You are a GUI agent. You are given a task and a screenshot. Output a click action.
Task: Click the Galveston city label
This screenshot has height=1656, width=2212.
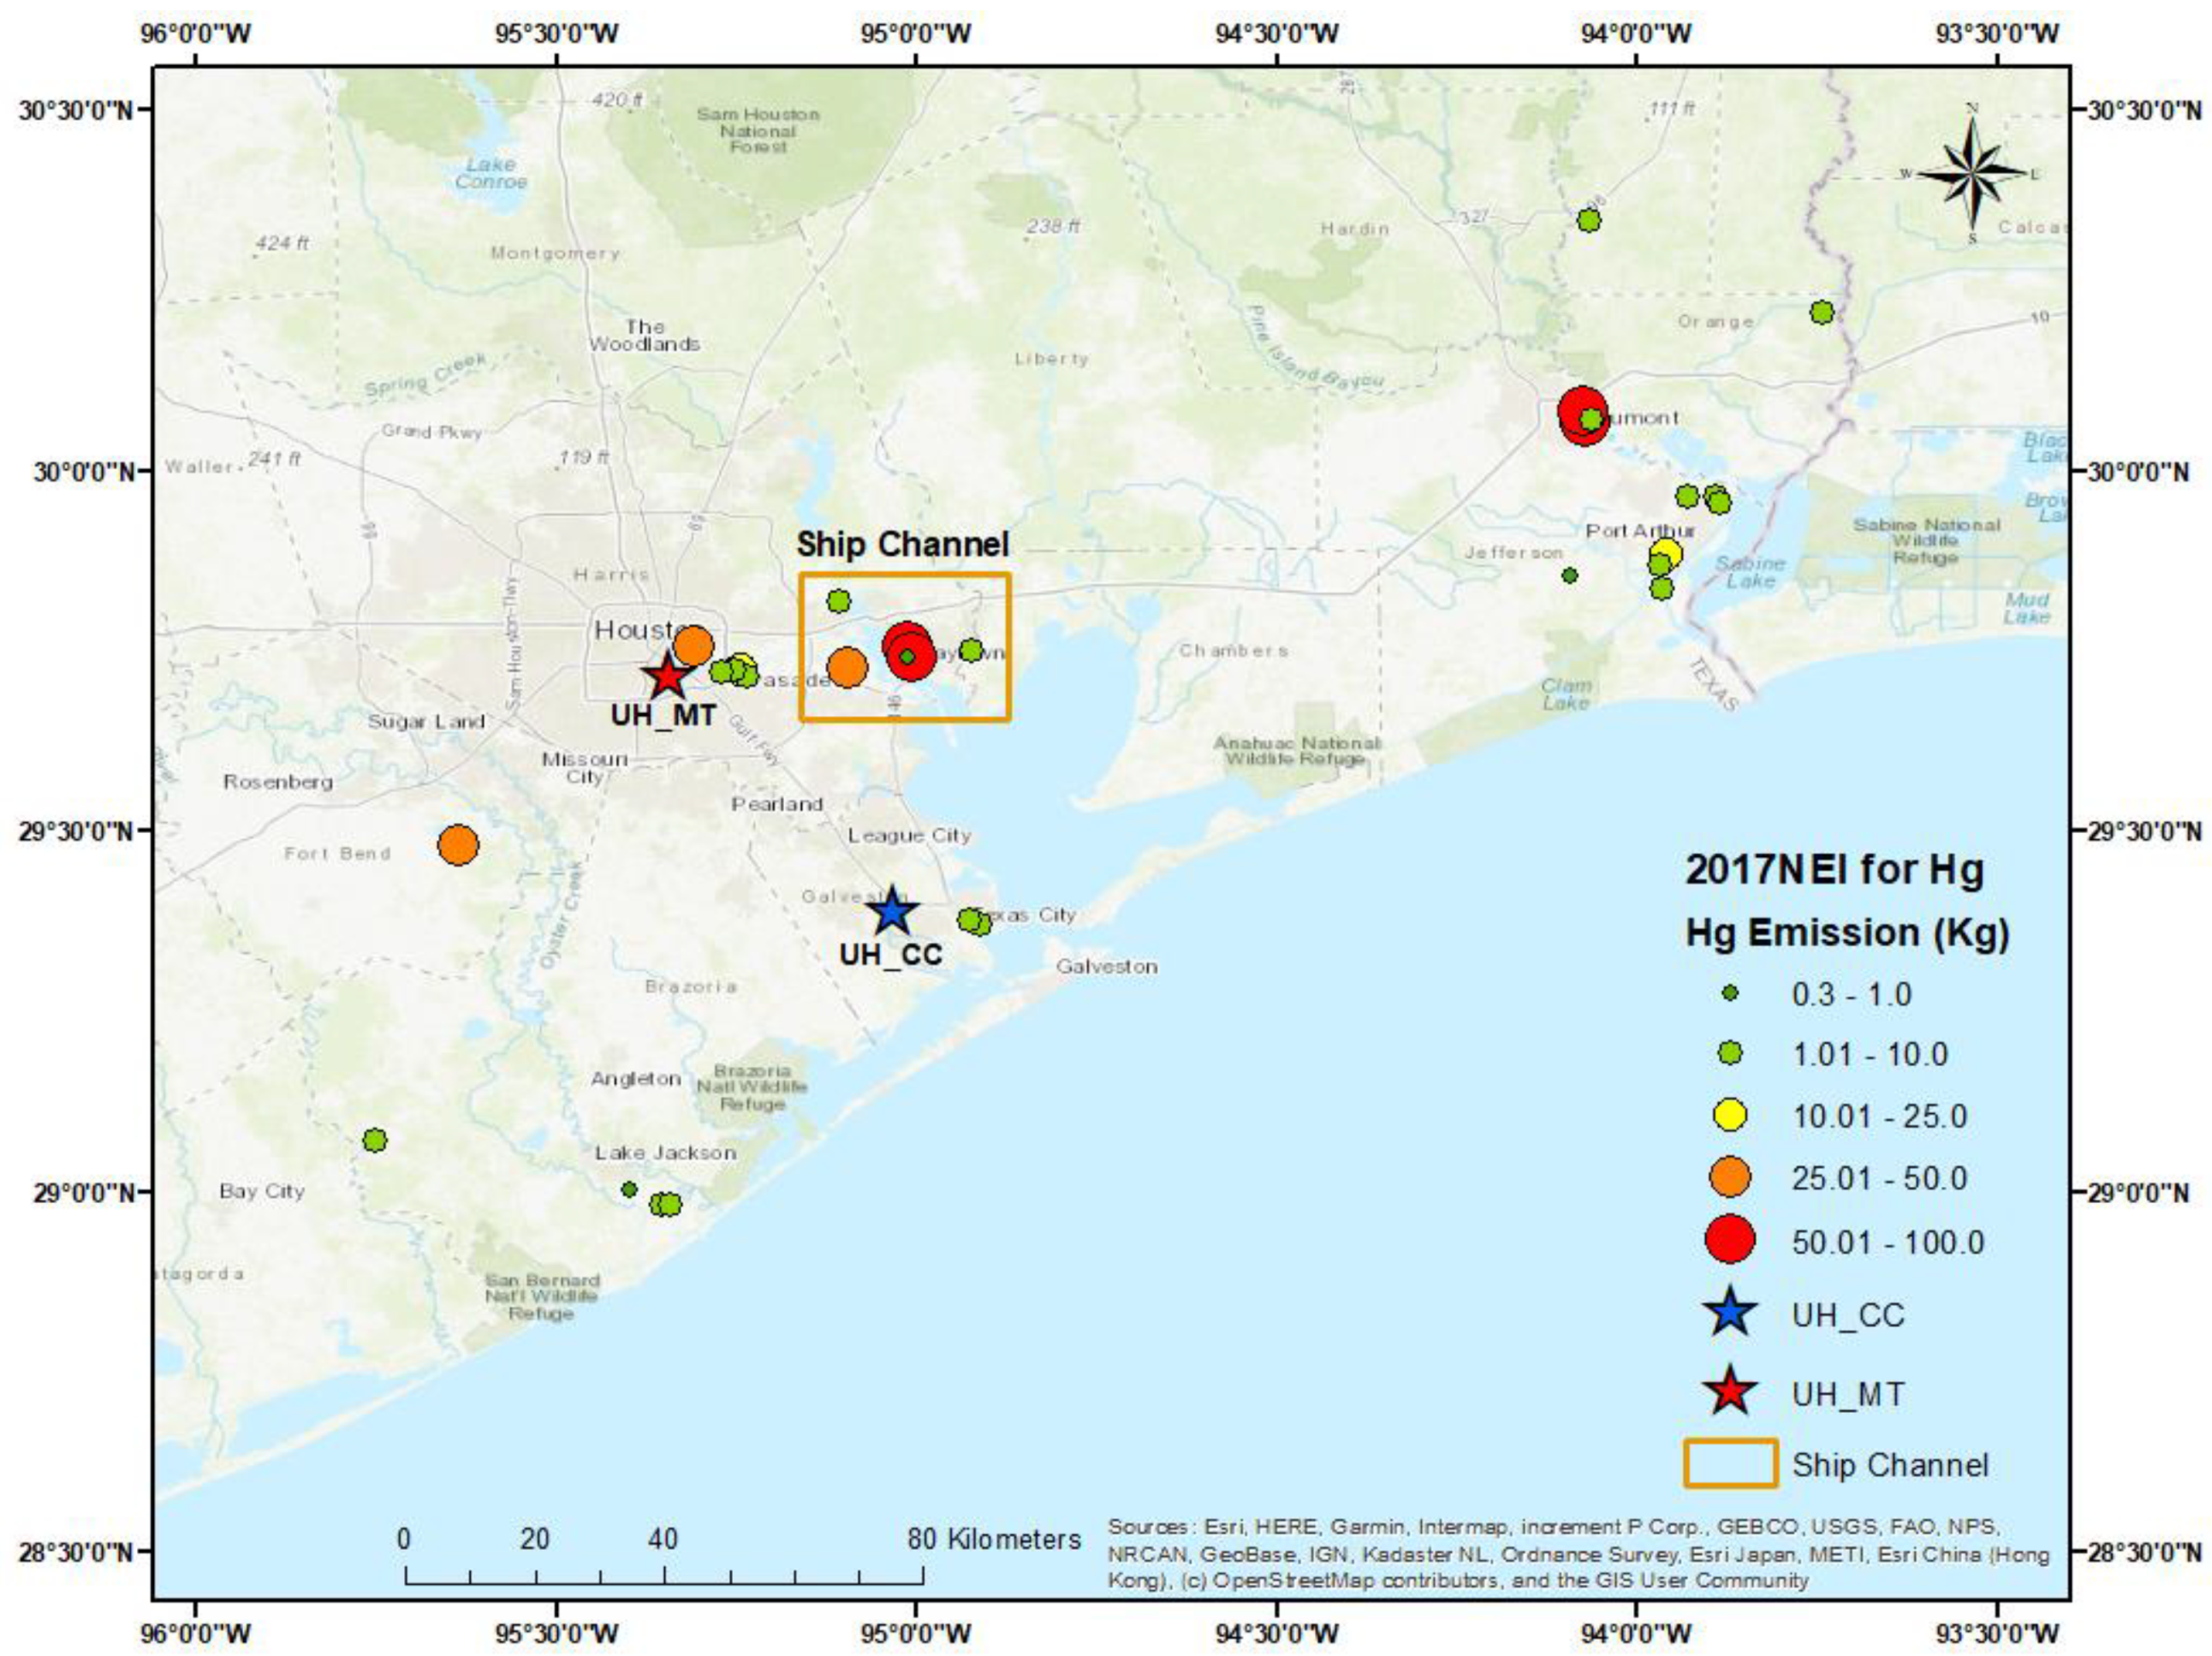1107,967
